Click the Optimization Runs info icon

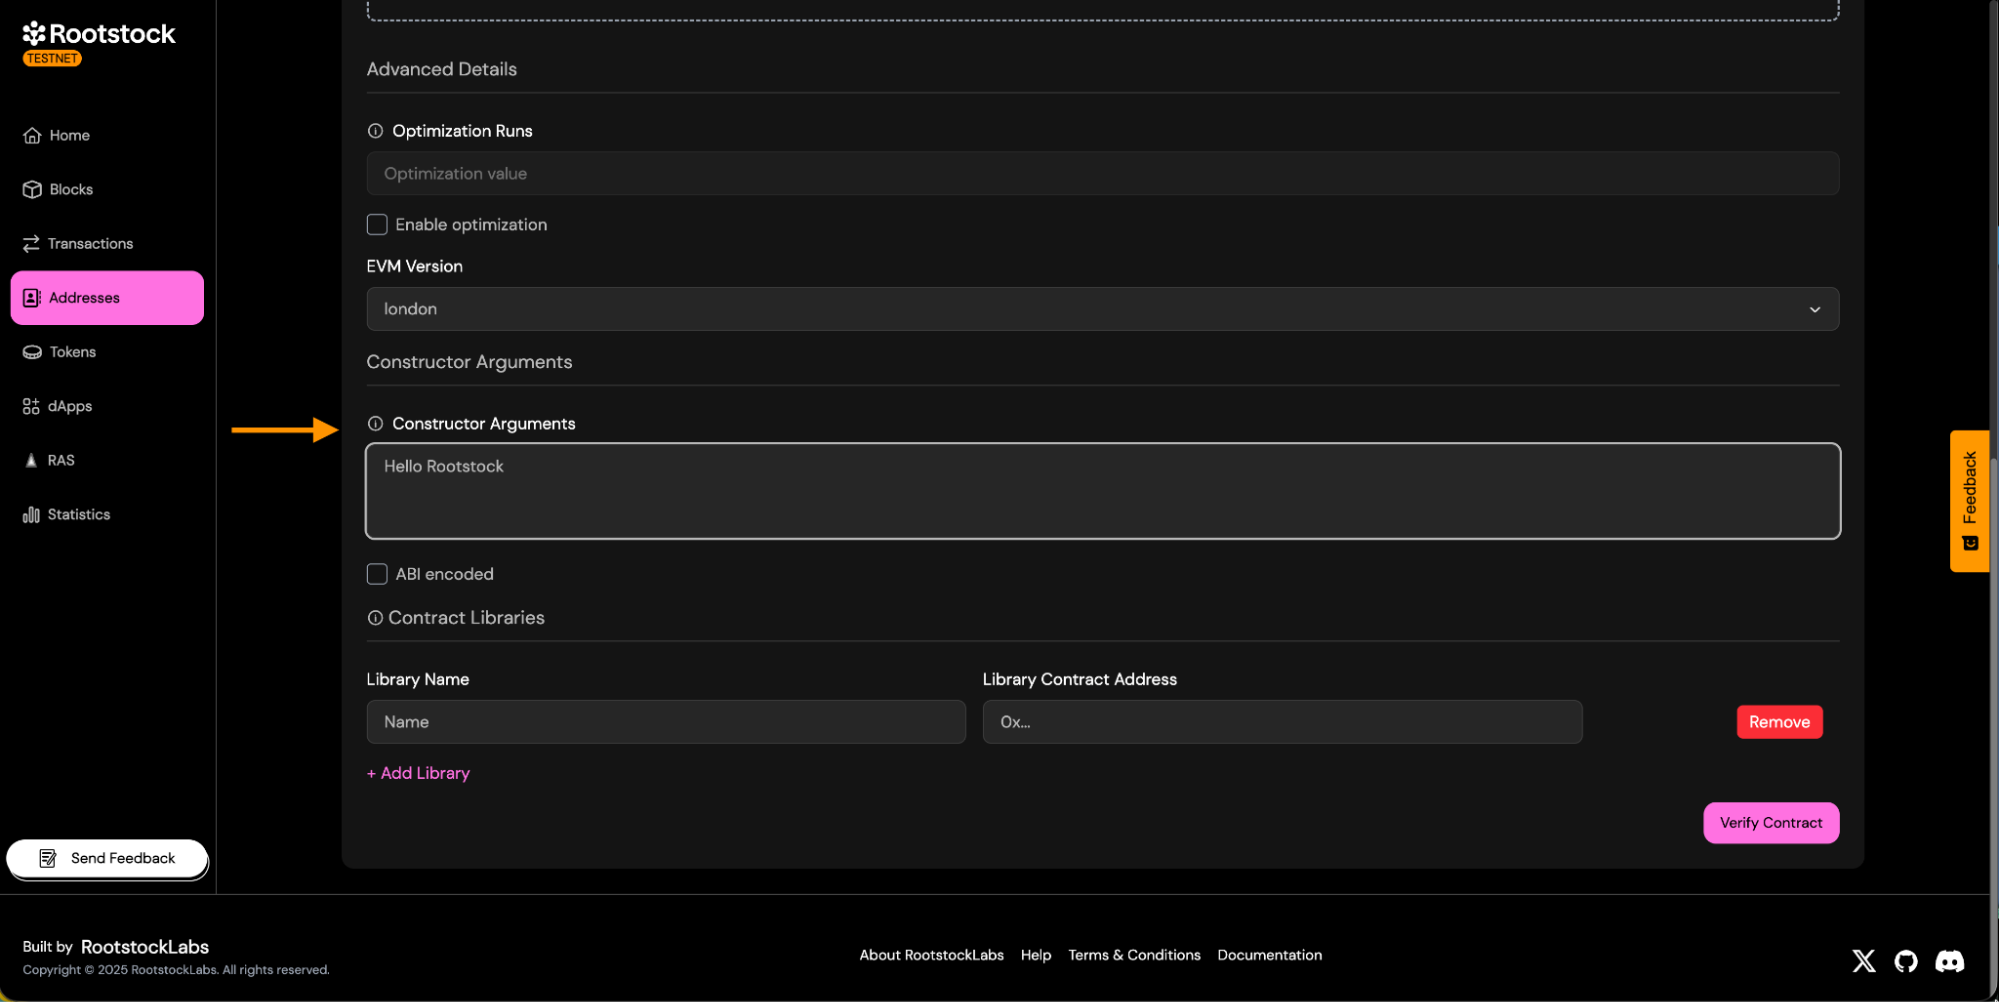point(375,131)
